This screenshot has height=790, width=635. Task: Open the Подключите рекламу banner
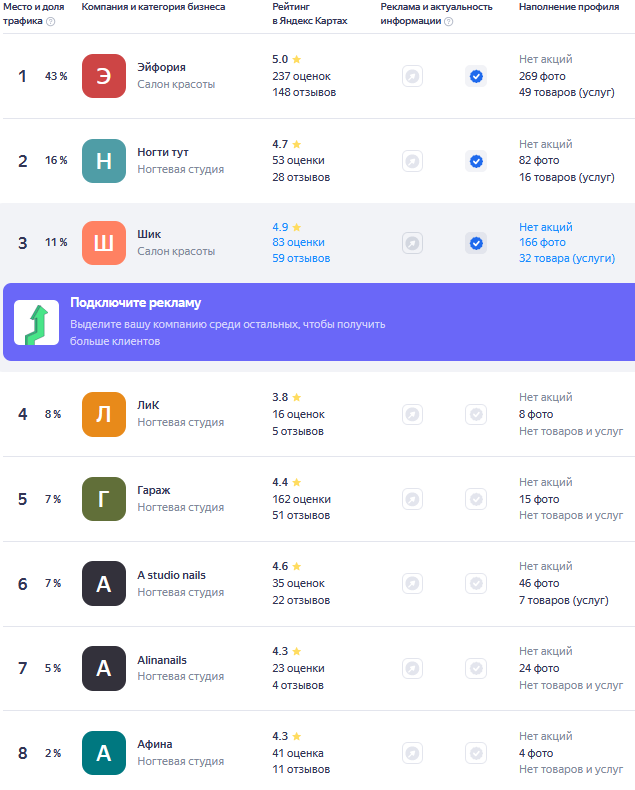319,322
